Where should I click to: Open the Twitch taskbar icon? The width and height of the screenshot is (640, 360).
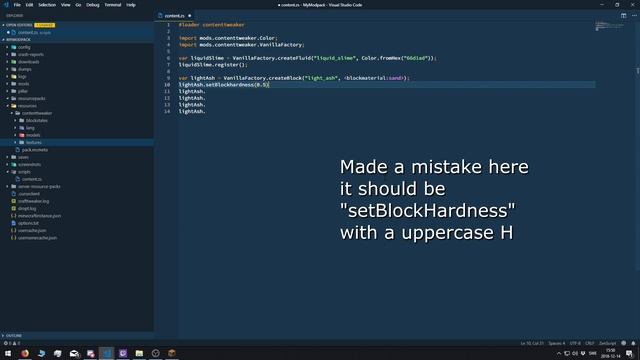pos(123,353)
